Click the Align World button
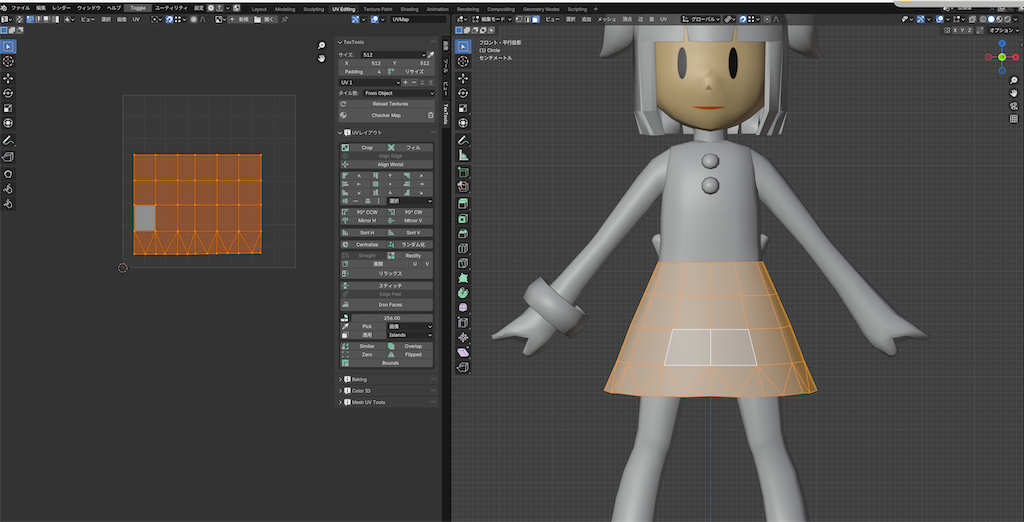 387,165
